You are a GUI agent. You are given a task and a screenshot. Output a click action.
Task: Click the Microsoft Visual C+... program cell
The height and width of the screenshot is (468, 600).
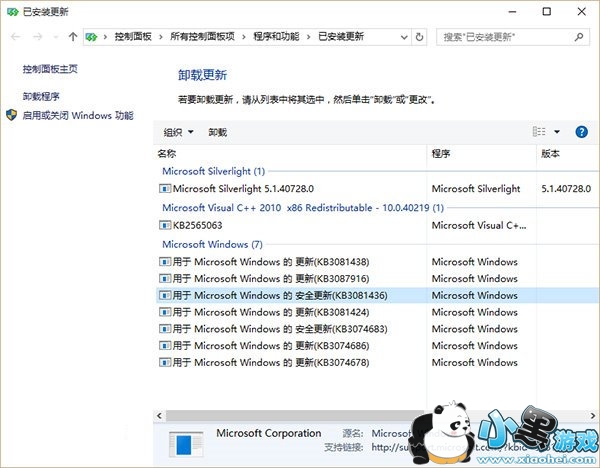click(x=479, y=225)
